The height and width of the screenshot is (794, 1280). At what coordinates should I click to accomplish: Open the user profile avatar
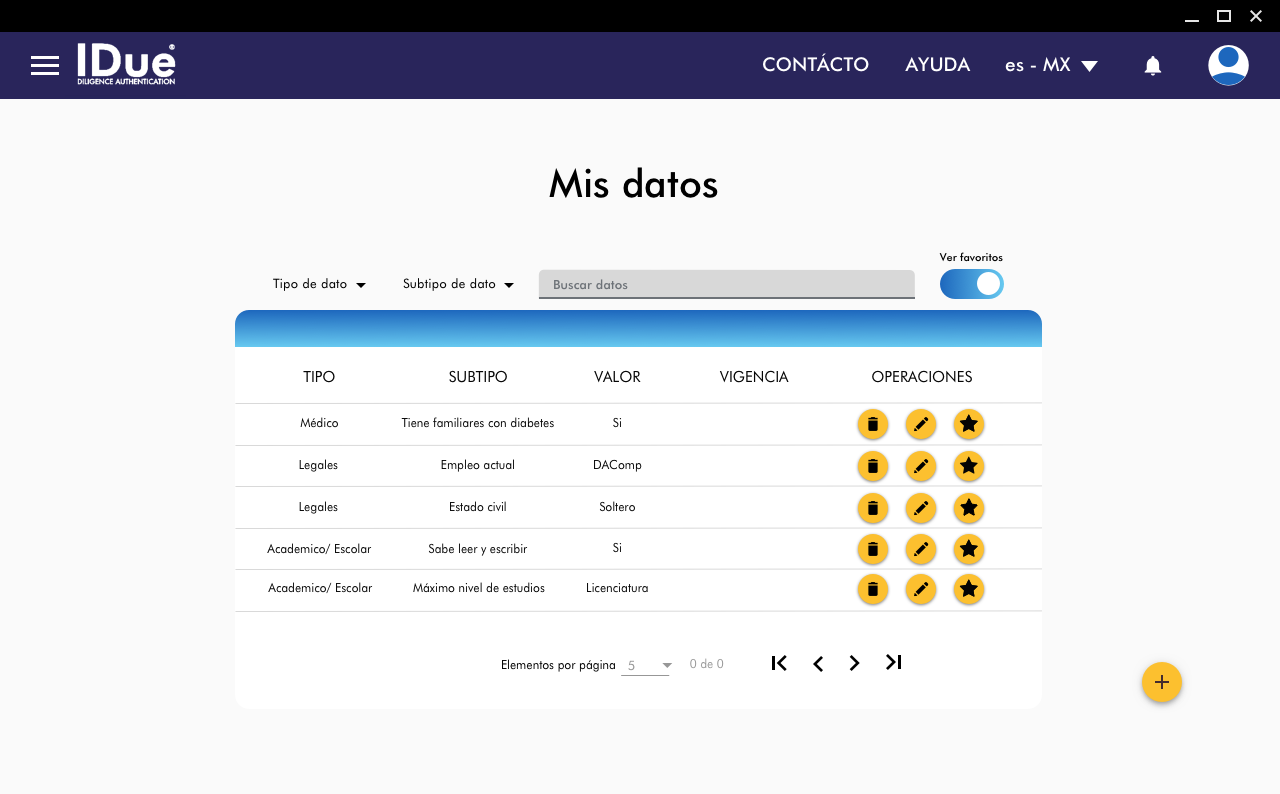1227,66
